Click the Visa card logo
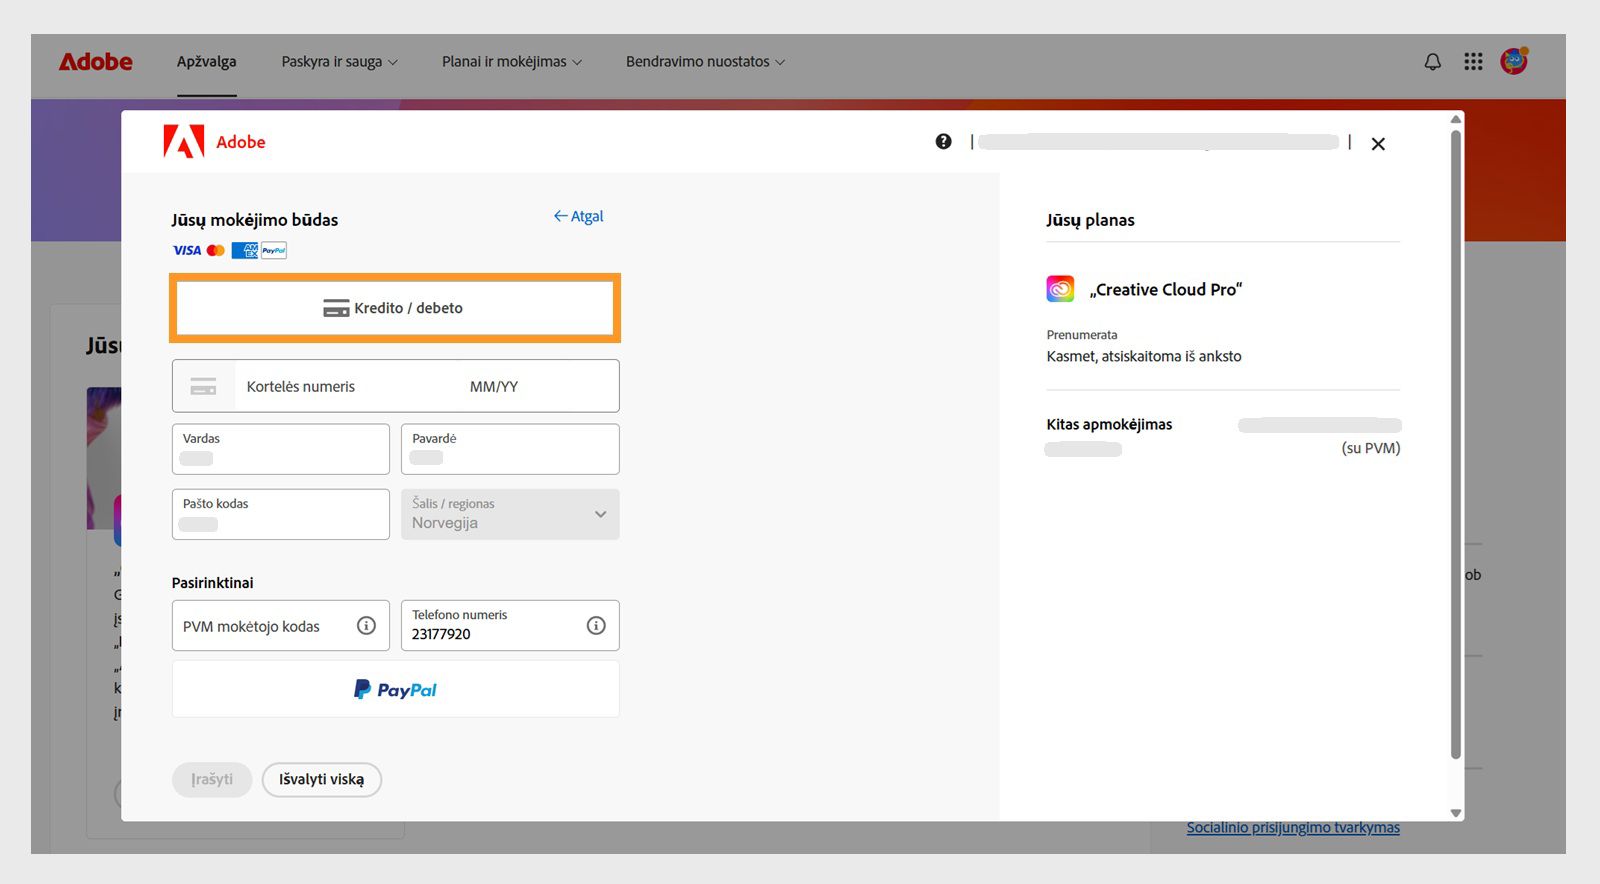 (187, 250)
